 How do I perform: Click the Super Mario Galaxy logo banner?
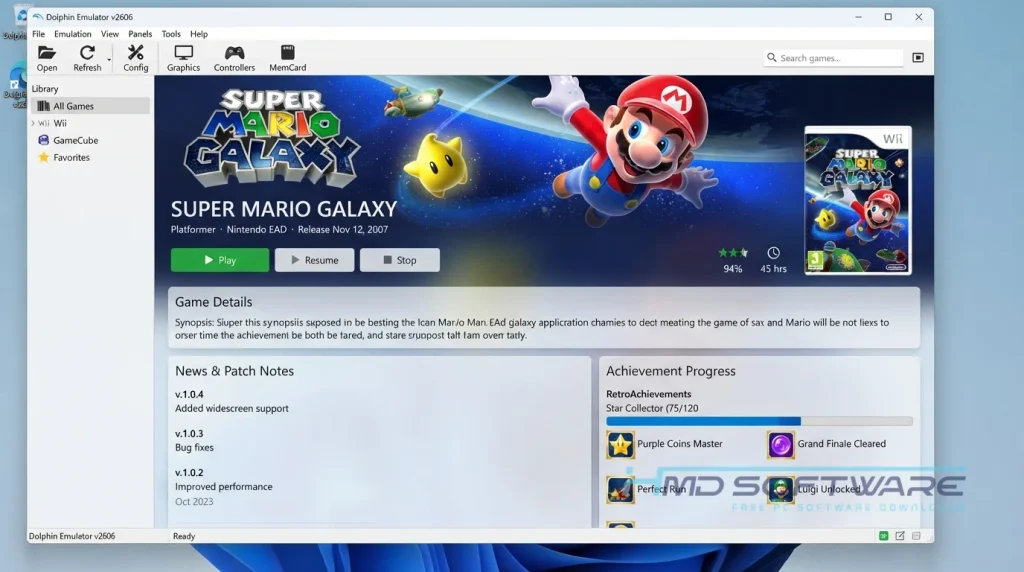[x=272, y=138]
